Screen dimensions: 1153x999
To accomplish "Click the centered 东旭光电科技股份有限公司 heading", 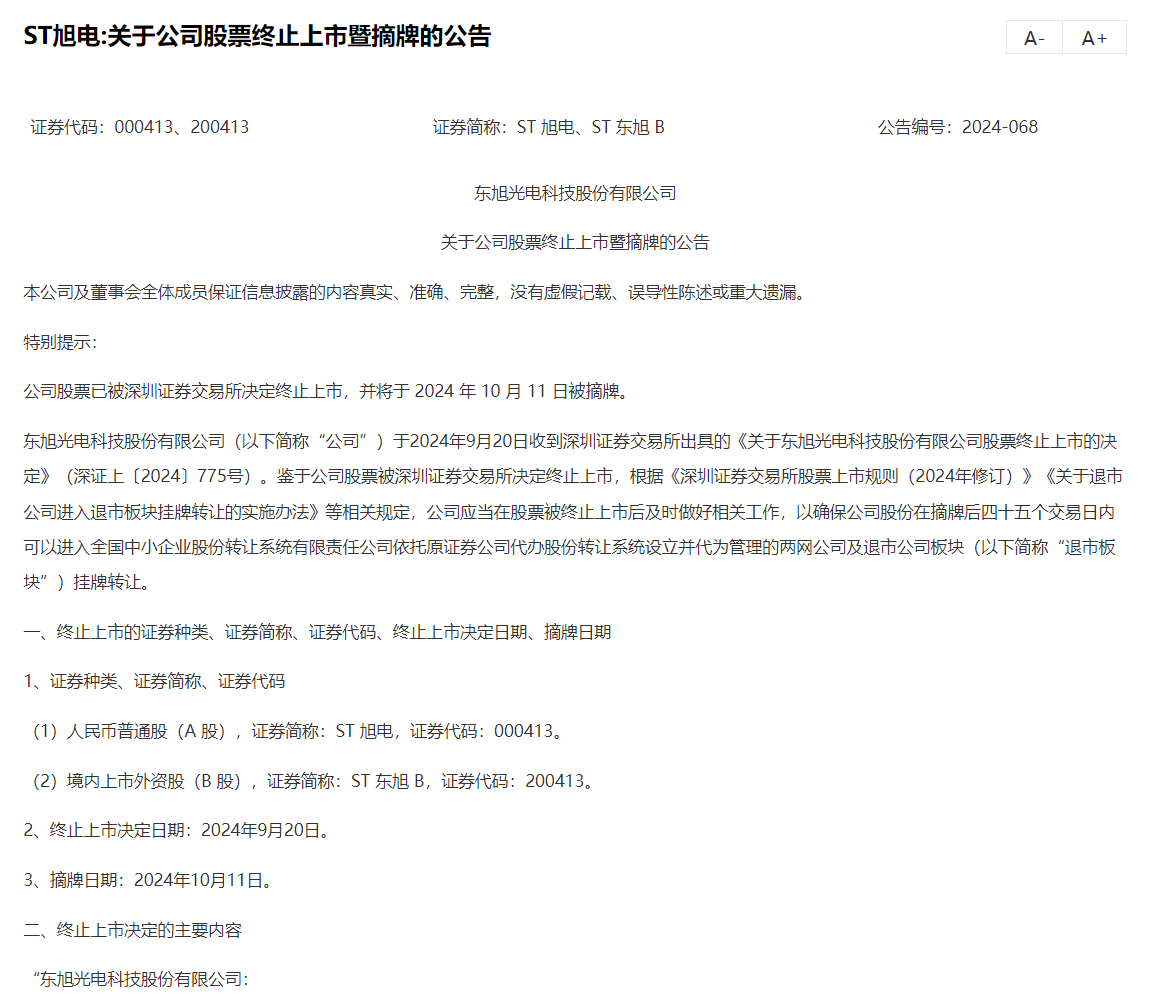I will click(x=575, y=193).
